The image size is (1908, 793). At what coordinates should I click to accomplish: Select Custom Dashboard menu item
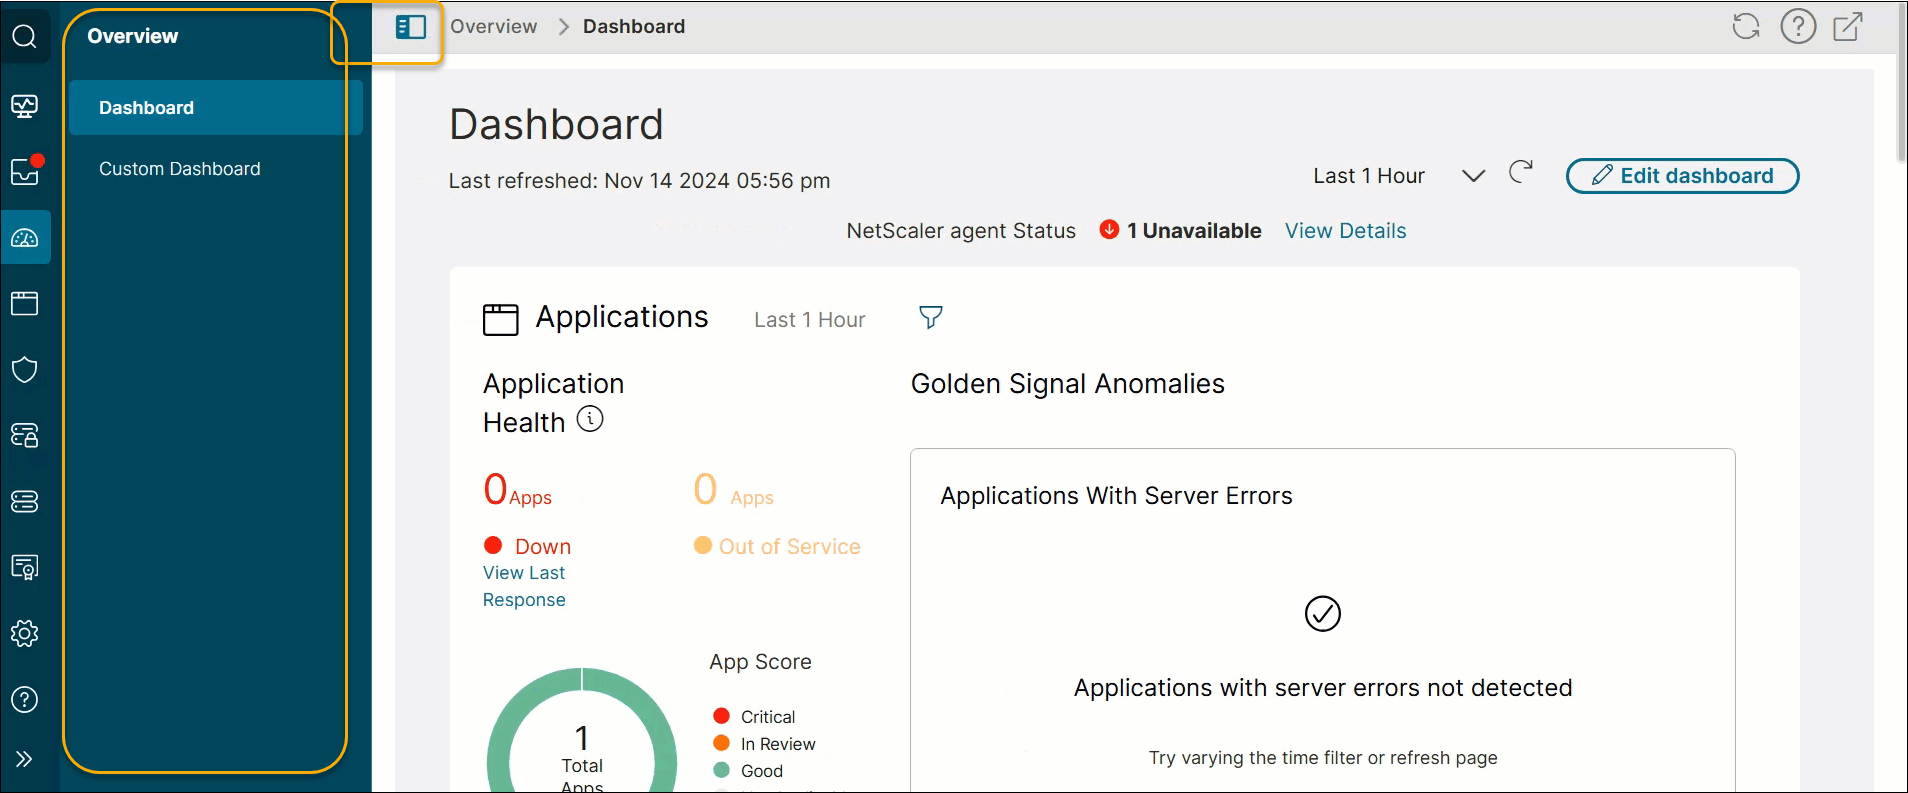point(180,169)
